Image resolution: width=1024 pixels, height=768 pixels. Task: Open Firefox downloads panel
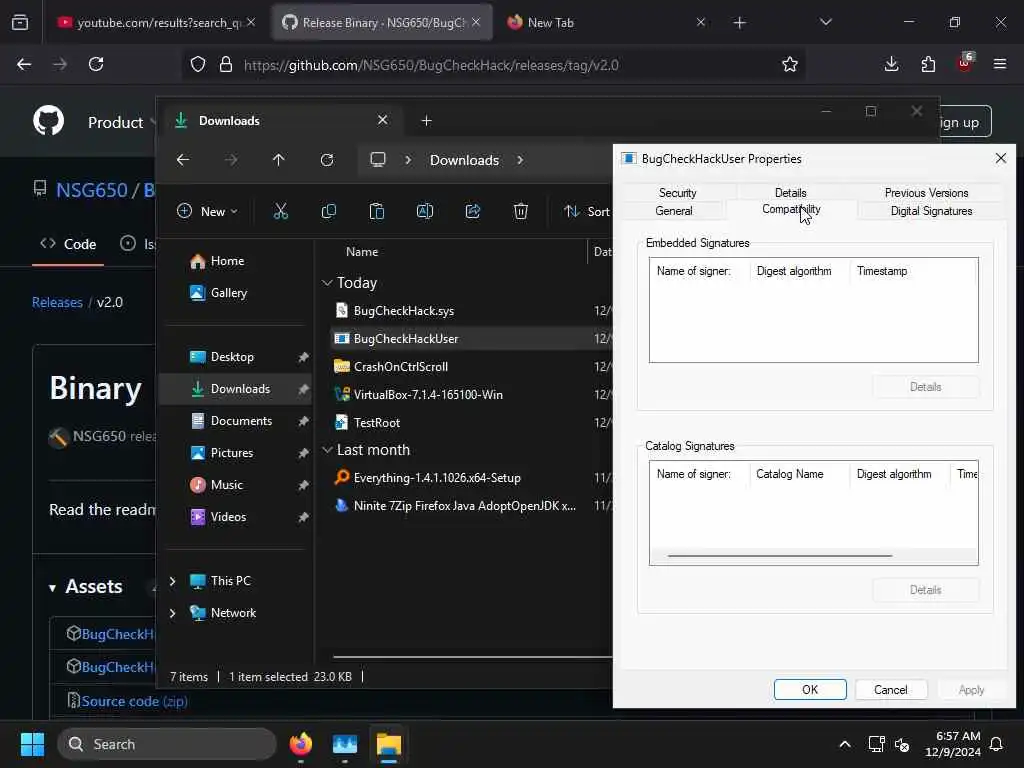coord(891,65)
